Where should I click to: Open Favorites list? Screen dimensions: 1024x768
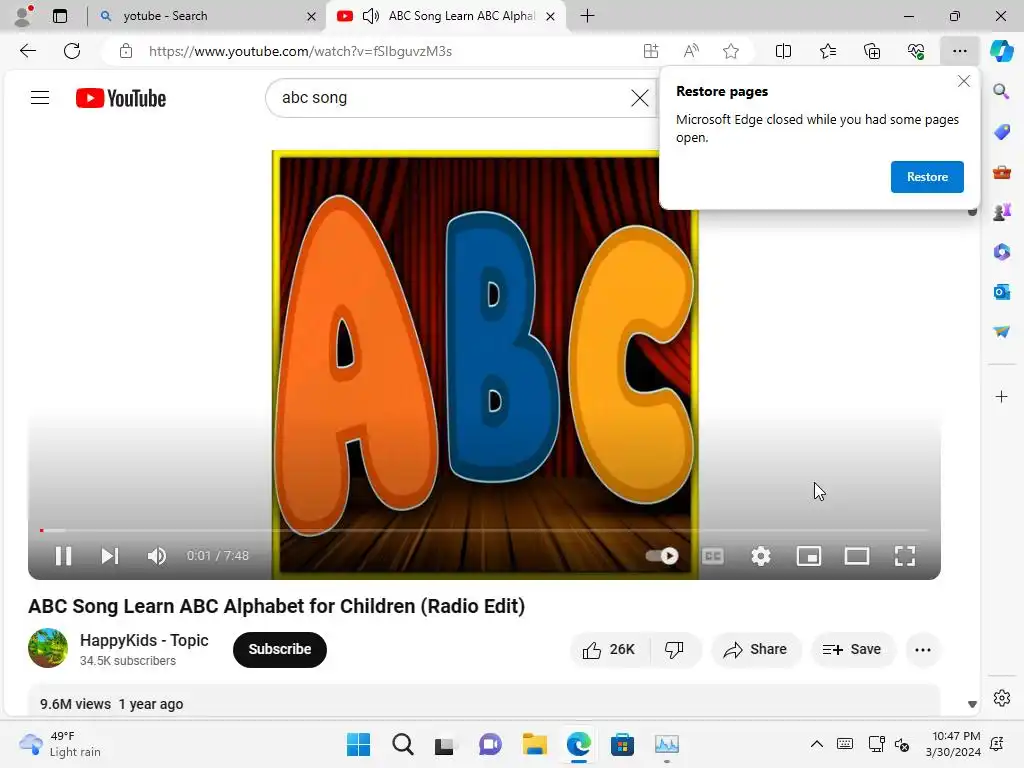click(x=827, y=51)
